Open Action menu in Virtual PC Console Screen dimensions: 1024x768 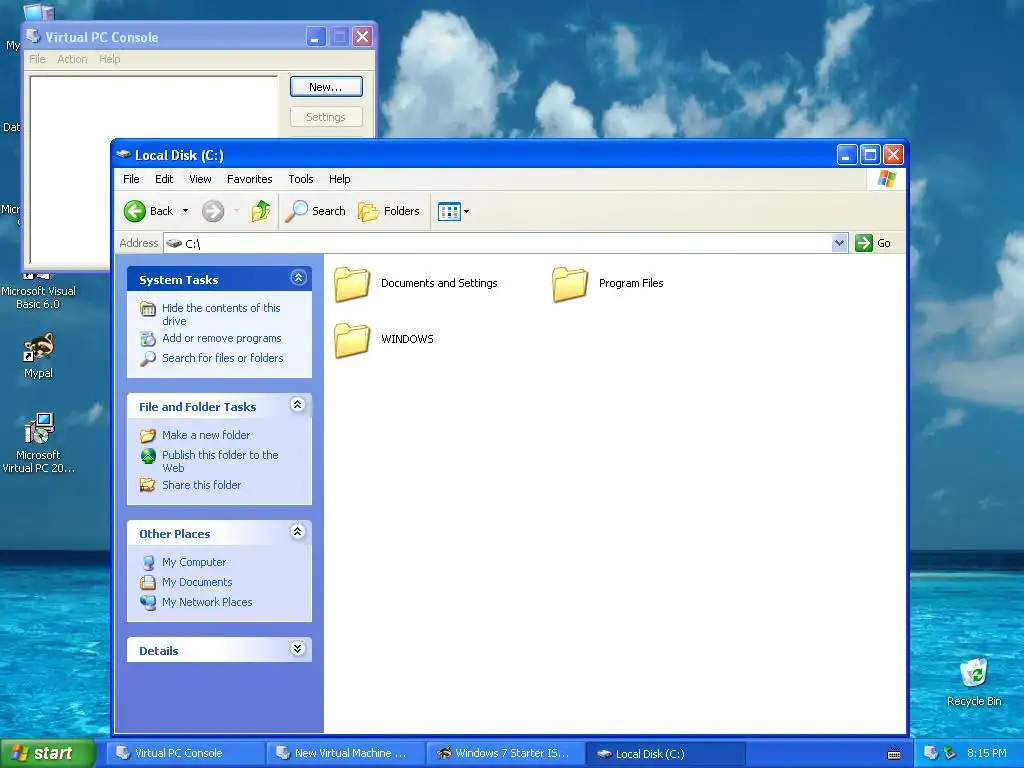point(72,59)
